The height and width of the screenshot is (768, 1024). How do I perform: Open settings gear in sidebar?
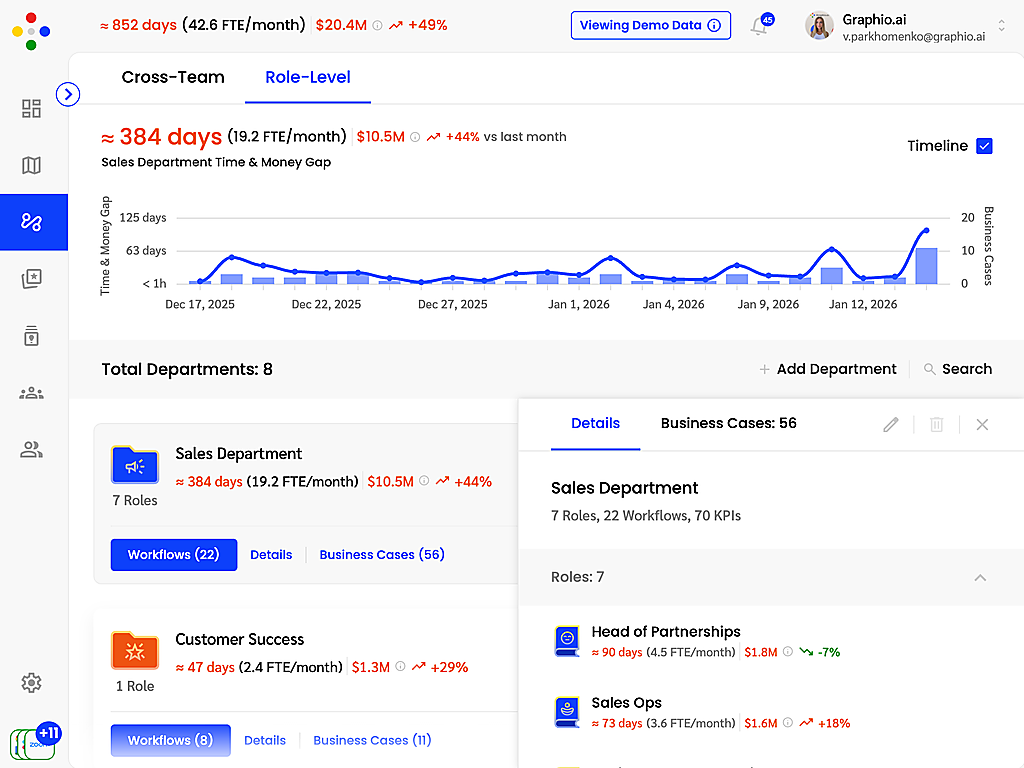(x=31, y=683)
